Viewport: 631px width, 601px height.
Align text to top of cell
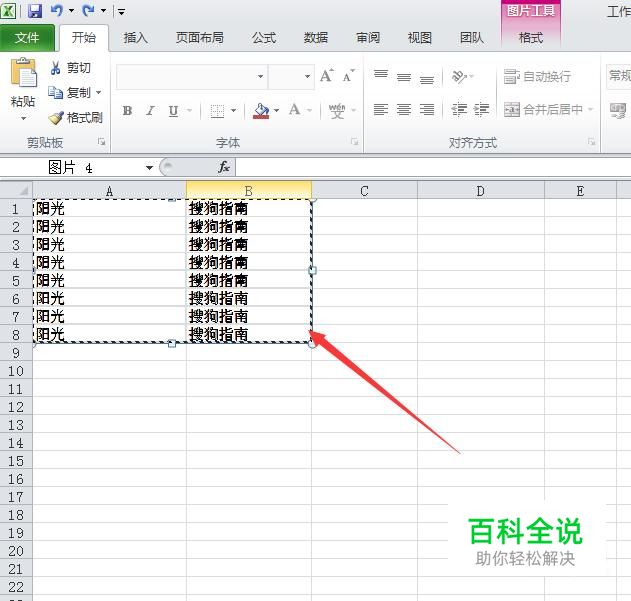pos(381,75)
